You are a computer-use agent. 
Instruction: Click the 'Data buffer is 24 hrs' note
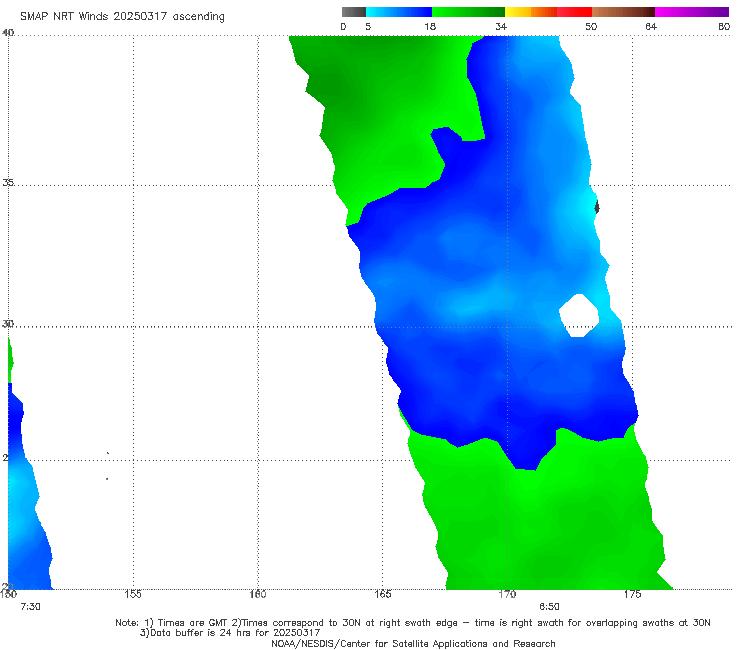[230, 633]
